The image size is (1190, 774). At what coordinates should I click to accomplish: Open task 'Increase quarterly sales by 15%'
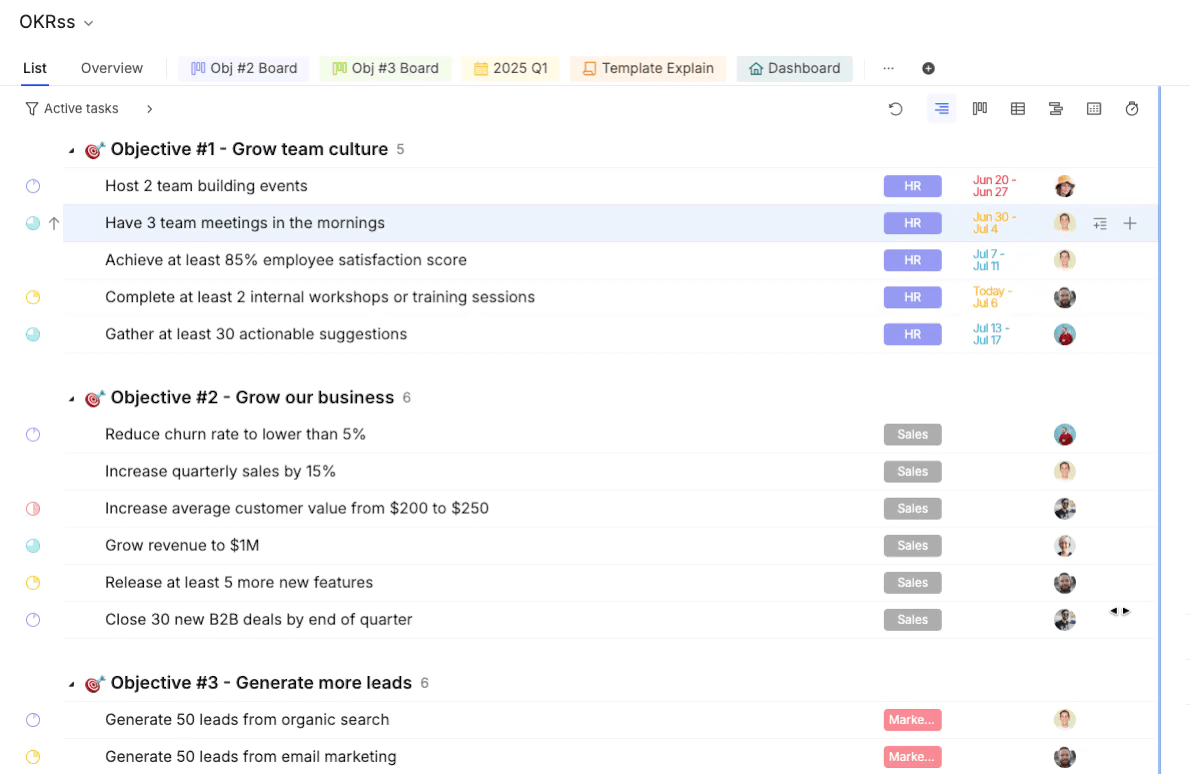click(220, 471)
